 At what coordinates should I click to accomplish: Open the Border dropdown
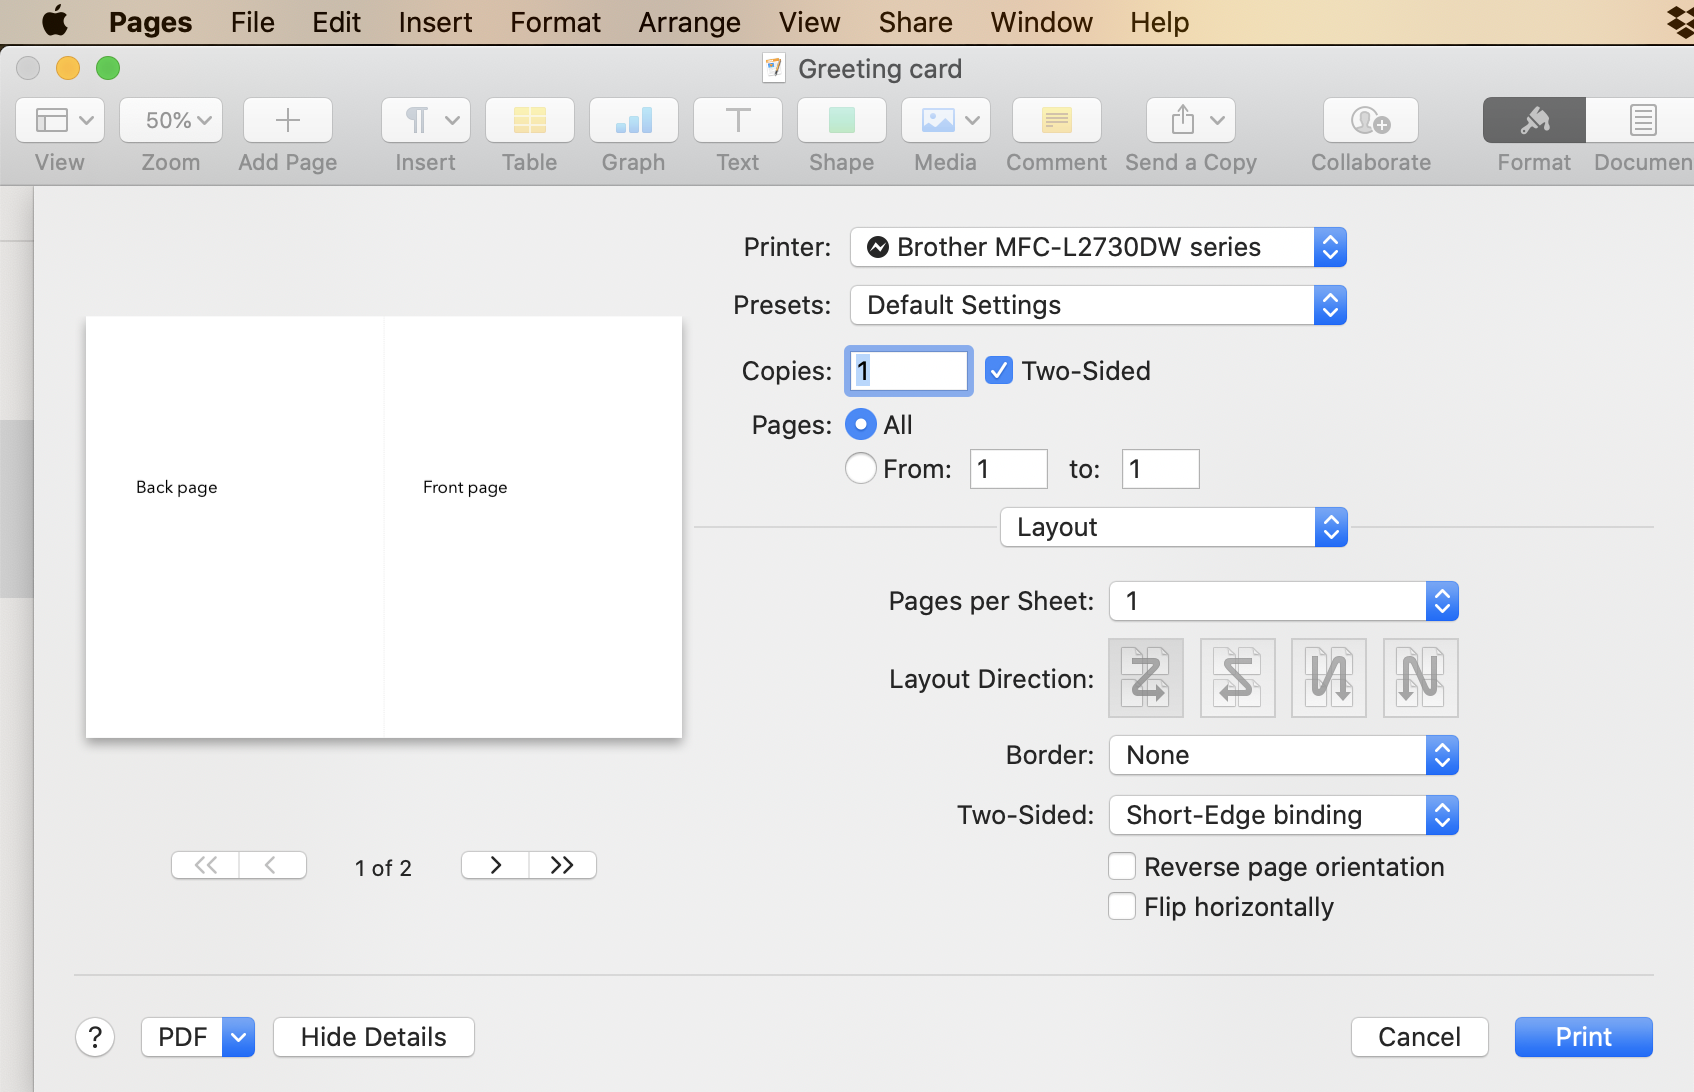click(1284, 755)
